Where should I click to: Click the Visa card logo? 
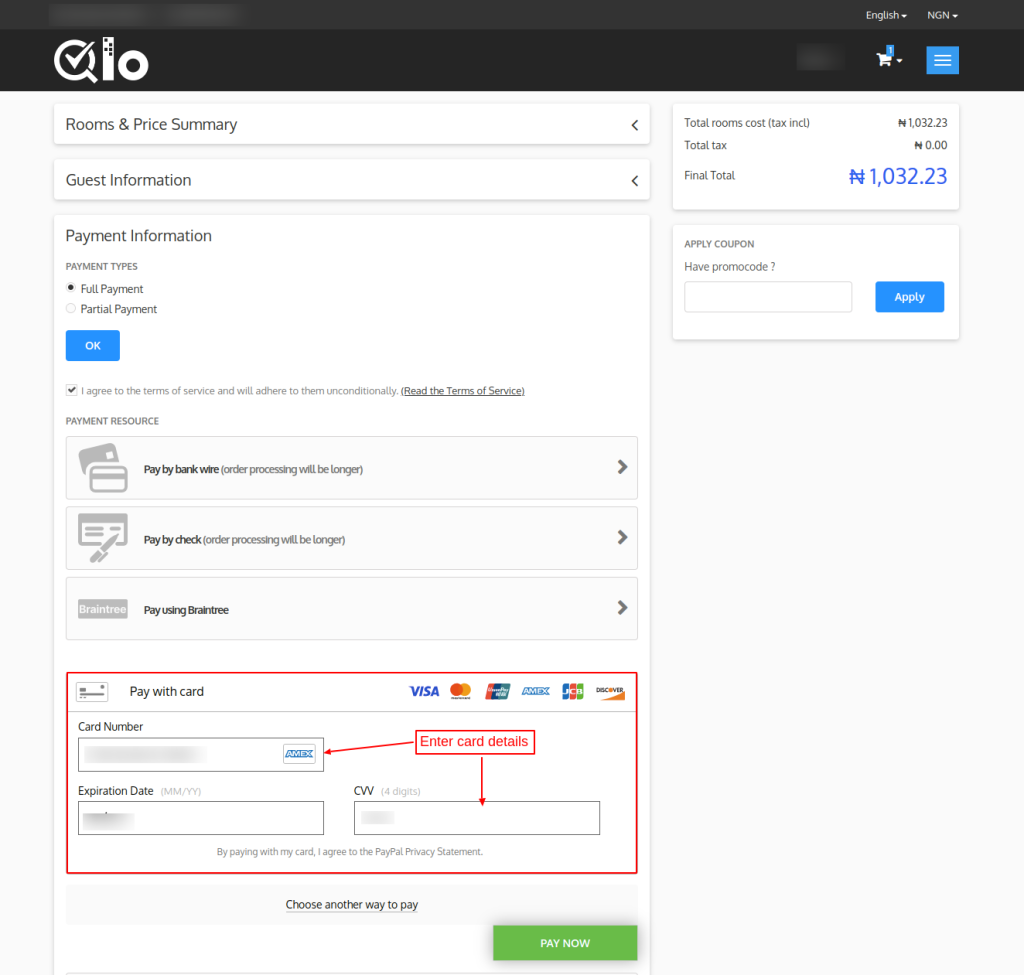pos(424,691)
